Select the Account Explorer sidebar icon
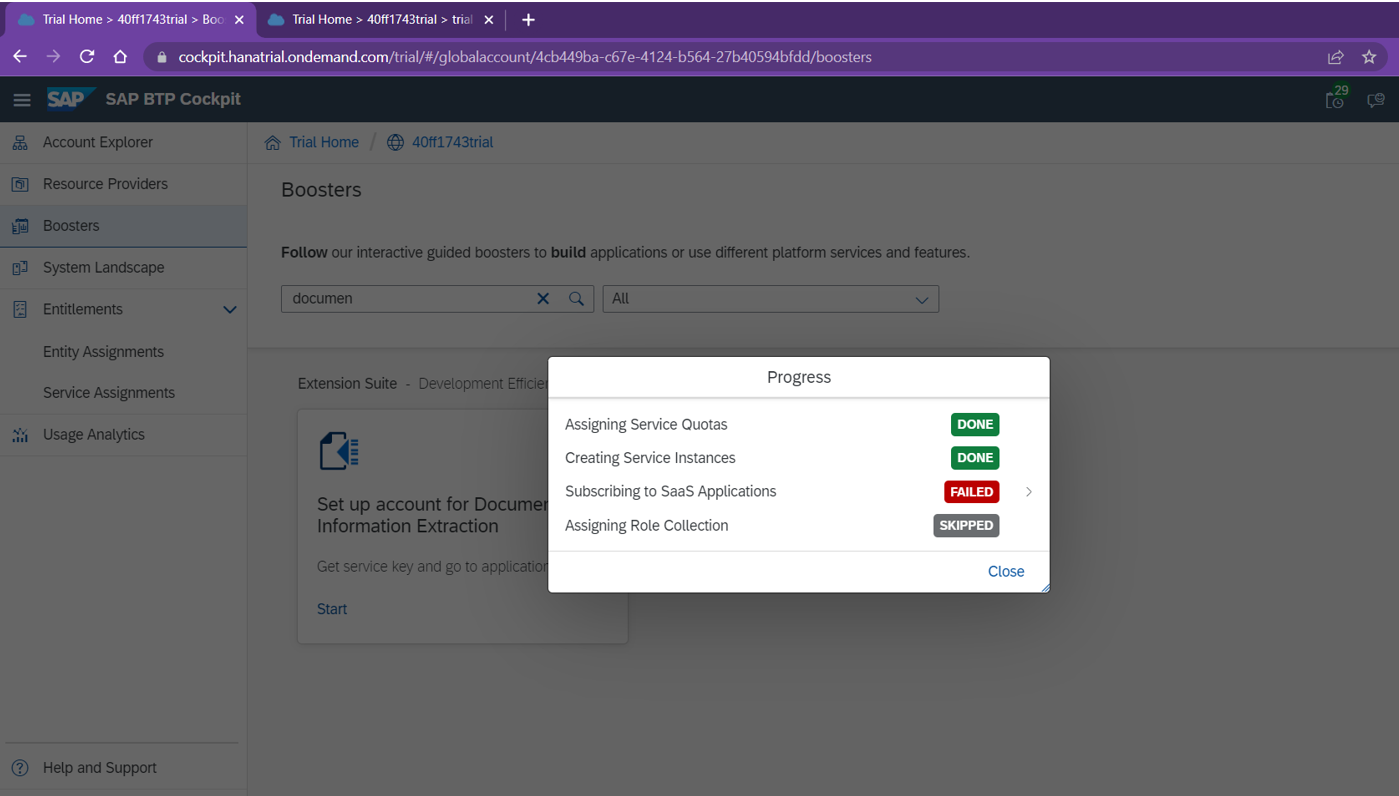The height and width of the screenshot is (796, 1399). [x=20, y=142]
